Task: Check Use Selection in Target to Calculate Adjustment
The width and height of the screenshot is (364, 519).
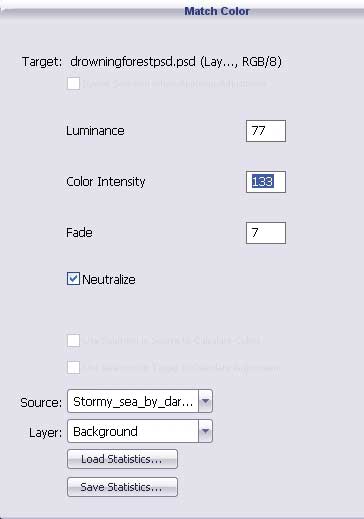Action: click(x=73, y=368)
